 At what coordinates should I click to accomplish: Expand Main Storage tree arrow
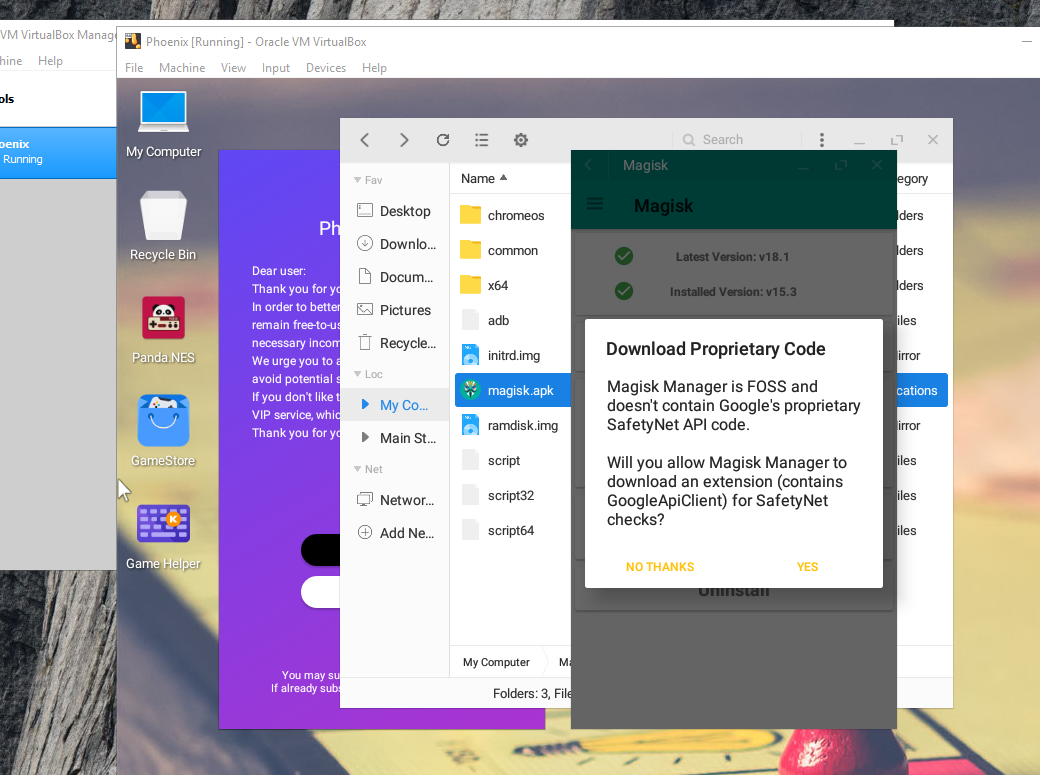pyautogui.click(x=365, y=437)
